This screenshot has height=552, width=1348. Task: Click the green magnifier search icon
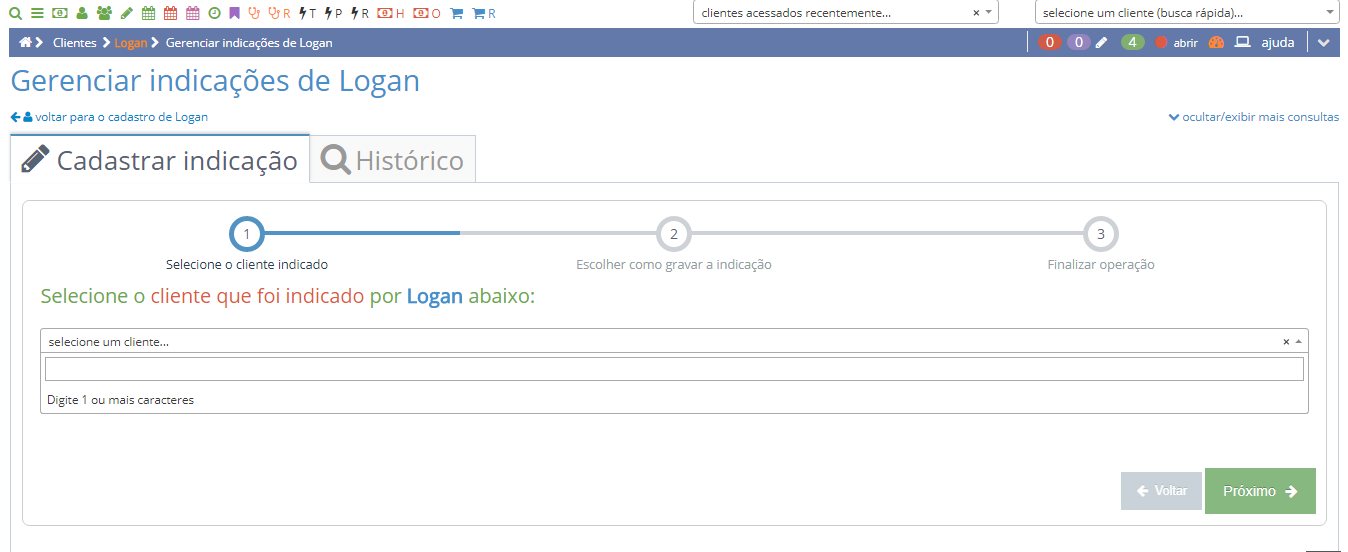point(15,13)
